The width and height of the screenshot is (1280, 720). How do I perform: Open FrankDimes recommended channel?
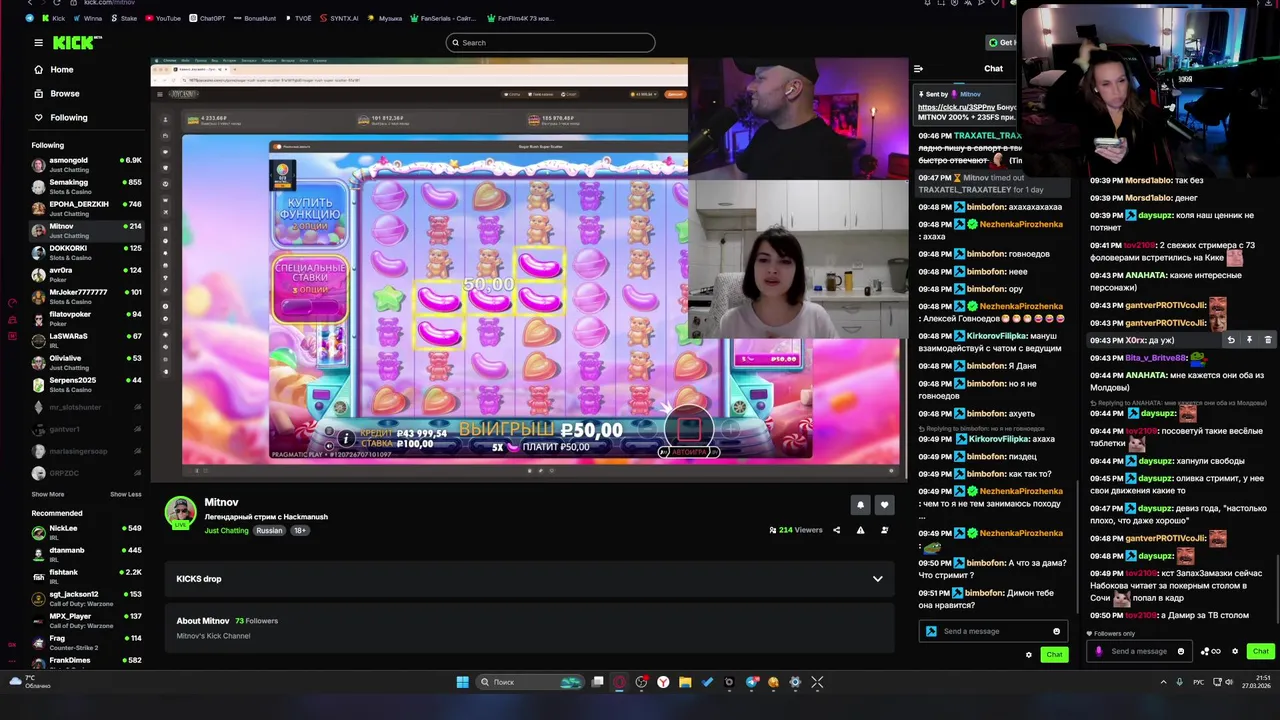point(87,662)
